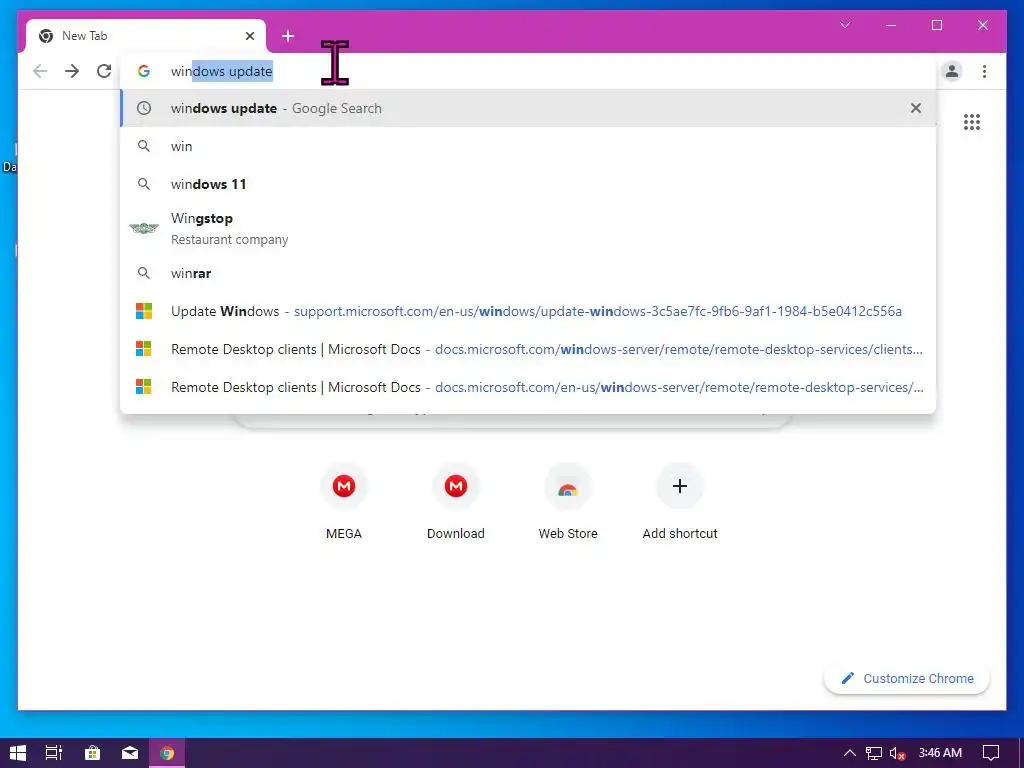Choose the 'win' search suggestion
Screen dimensions: 1024x768
pyautogui.click(x=528, y=146)
